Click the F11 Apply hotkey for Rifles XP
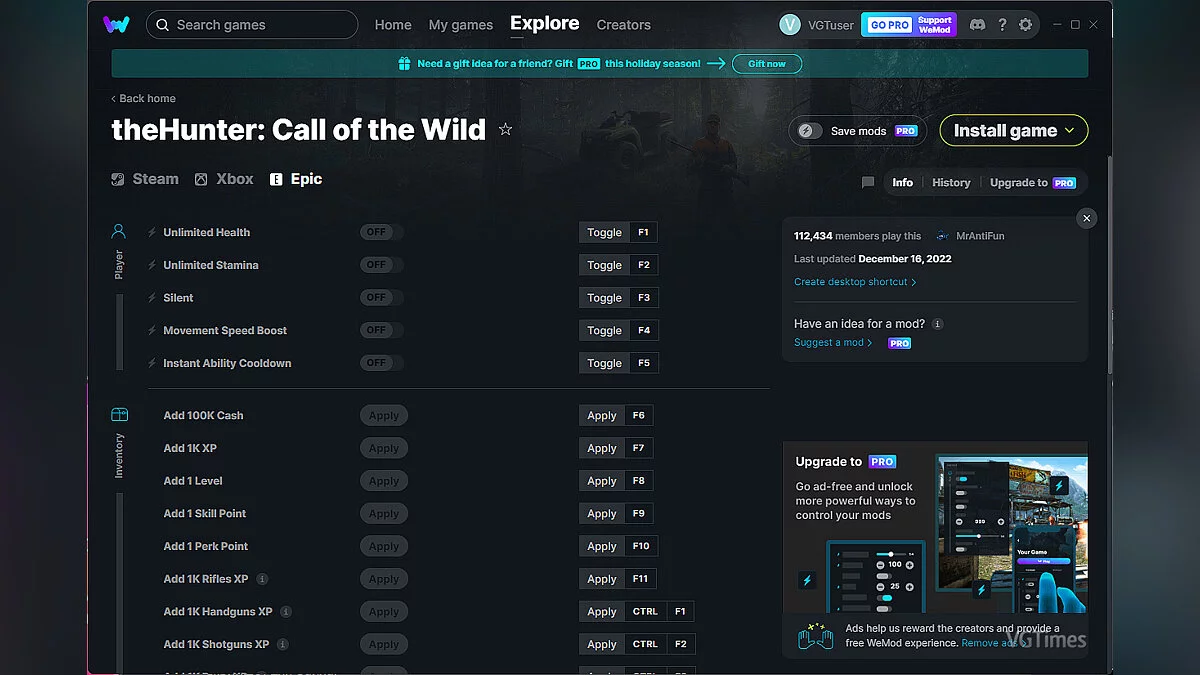The width and height of the screenshot is (1200, 675). pos(617,579)
